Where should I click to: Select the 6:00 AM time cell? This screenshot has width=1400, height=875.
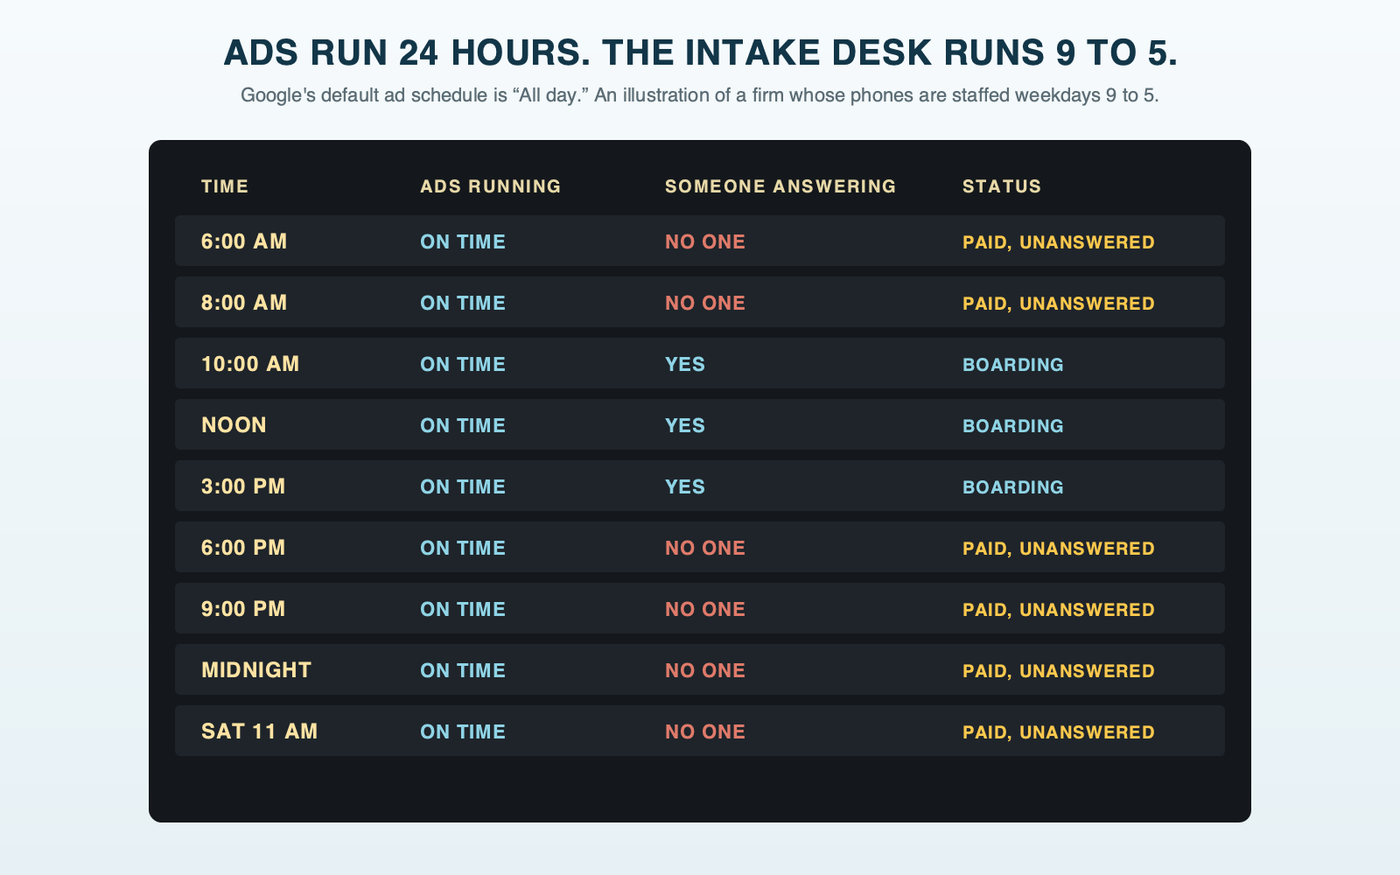coord(244,242)
